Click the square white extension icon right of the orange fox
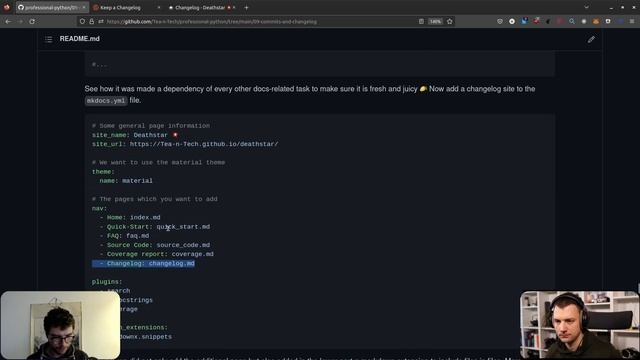Screen dimensions: 640x360 coord(608,21)
